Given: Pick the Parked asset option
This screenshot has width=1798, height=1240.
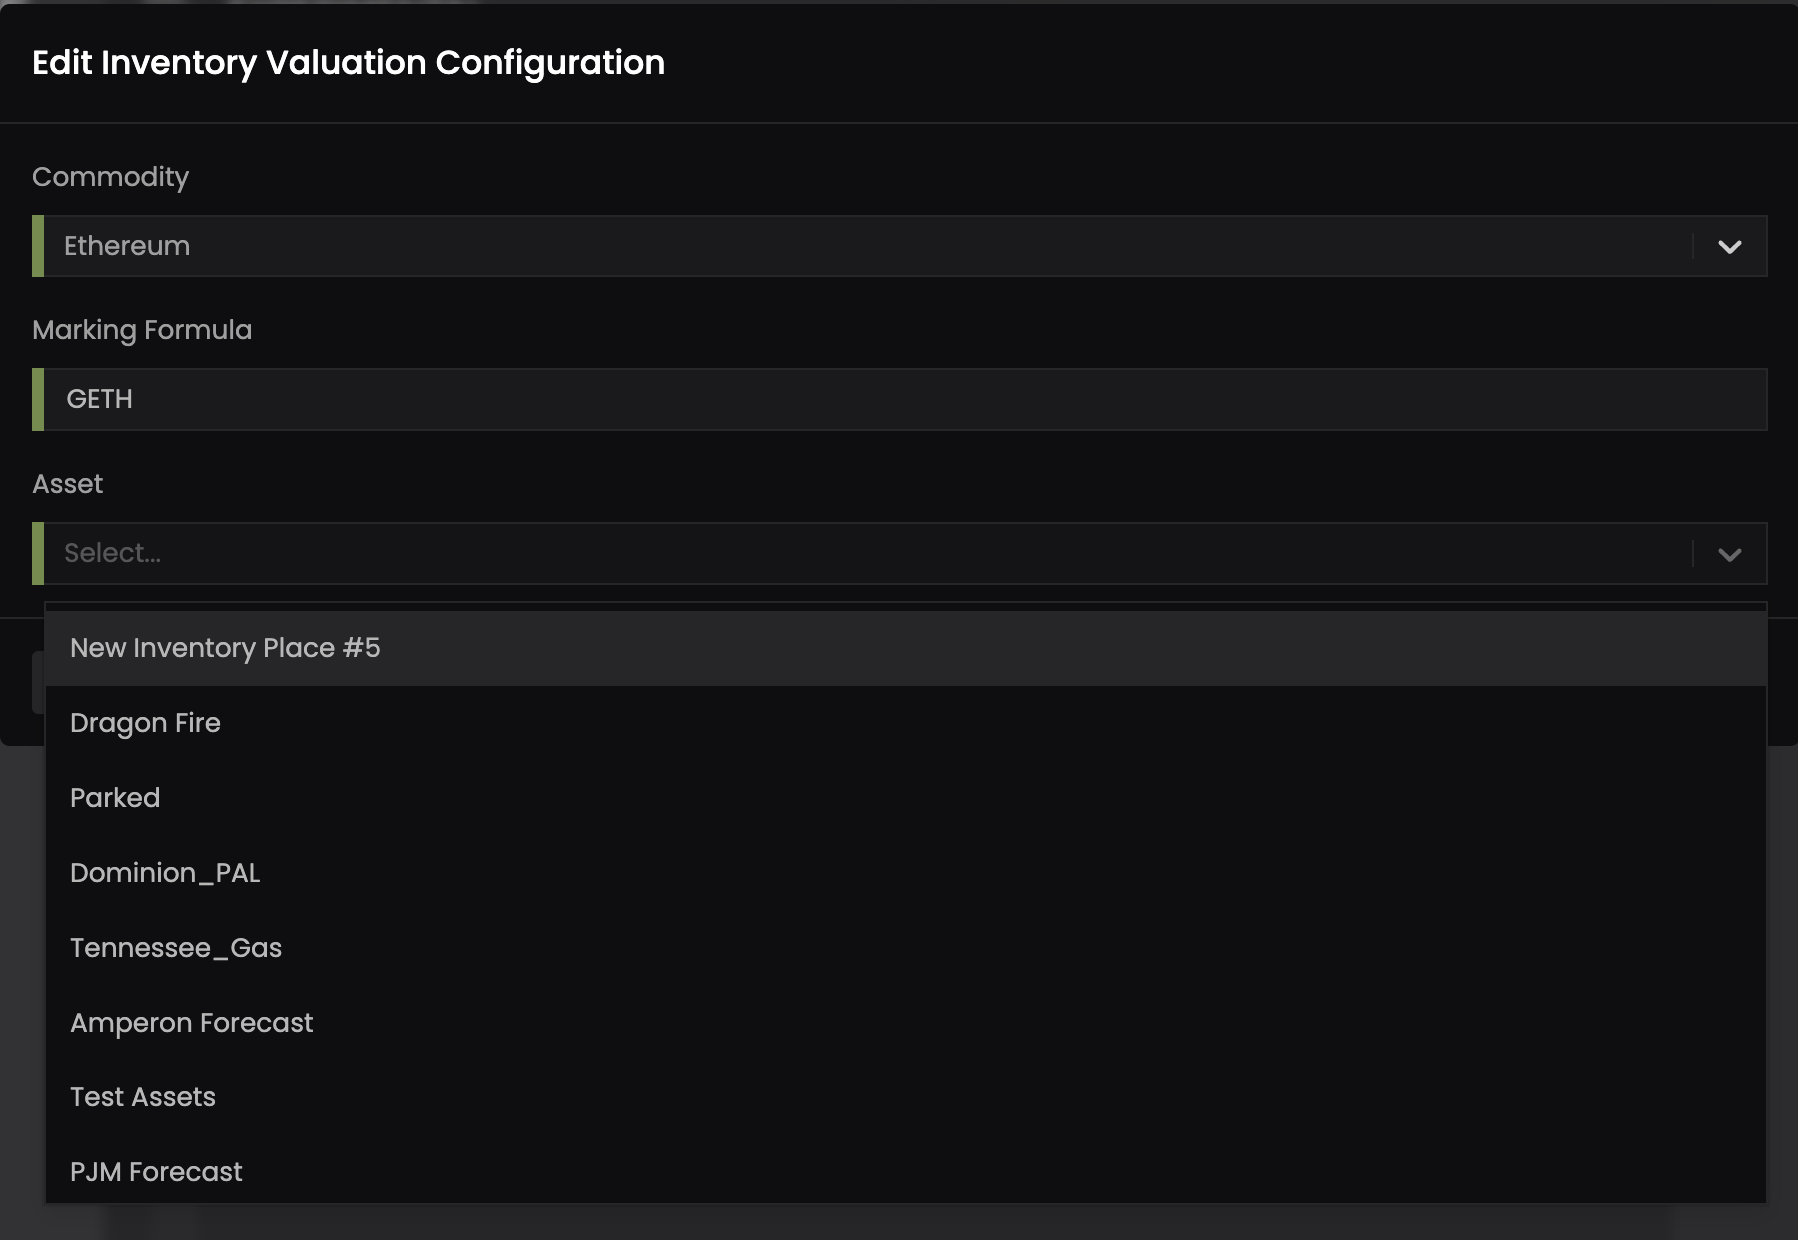Looking at the screenshot, I should coord(115,798).
